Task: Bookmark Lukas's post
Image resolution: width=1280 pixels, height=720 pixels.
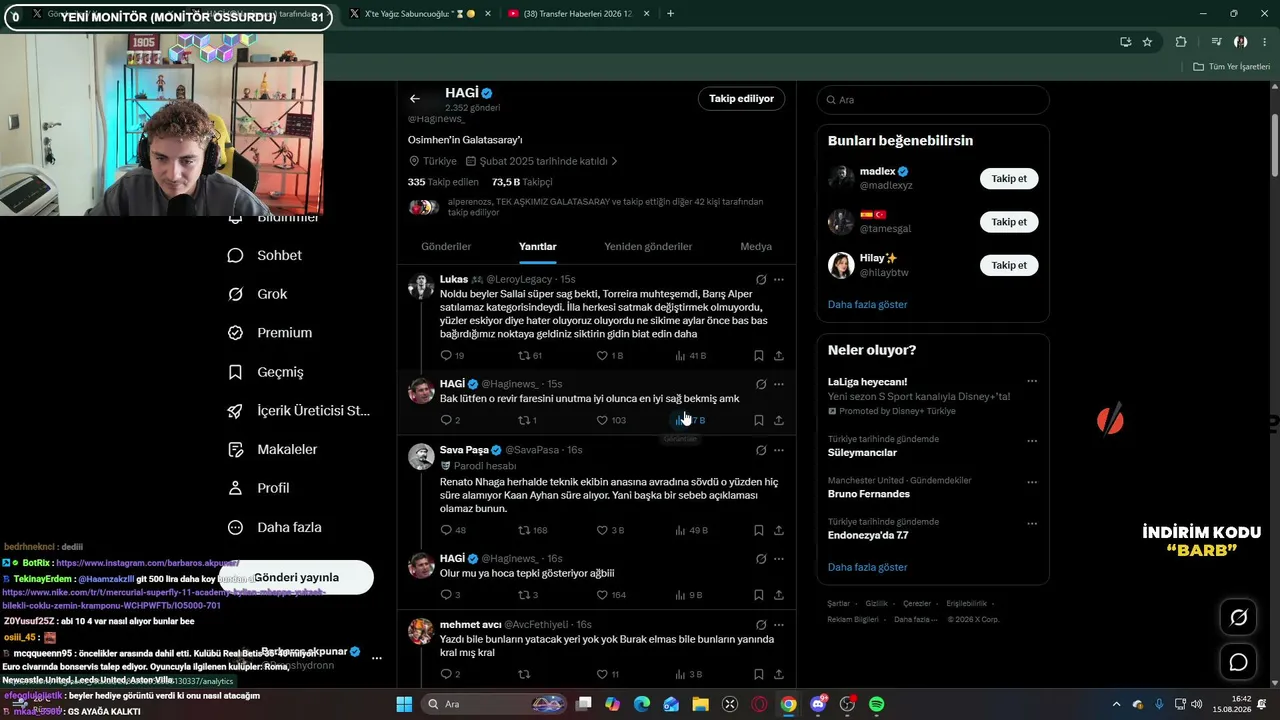Action: (759, 356)
